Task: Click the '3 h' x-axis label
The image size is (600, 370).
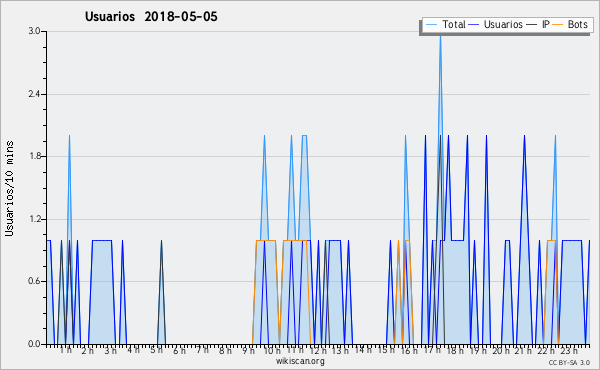Action: 111,351
